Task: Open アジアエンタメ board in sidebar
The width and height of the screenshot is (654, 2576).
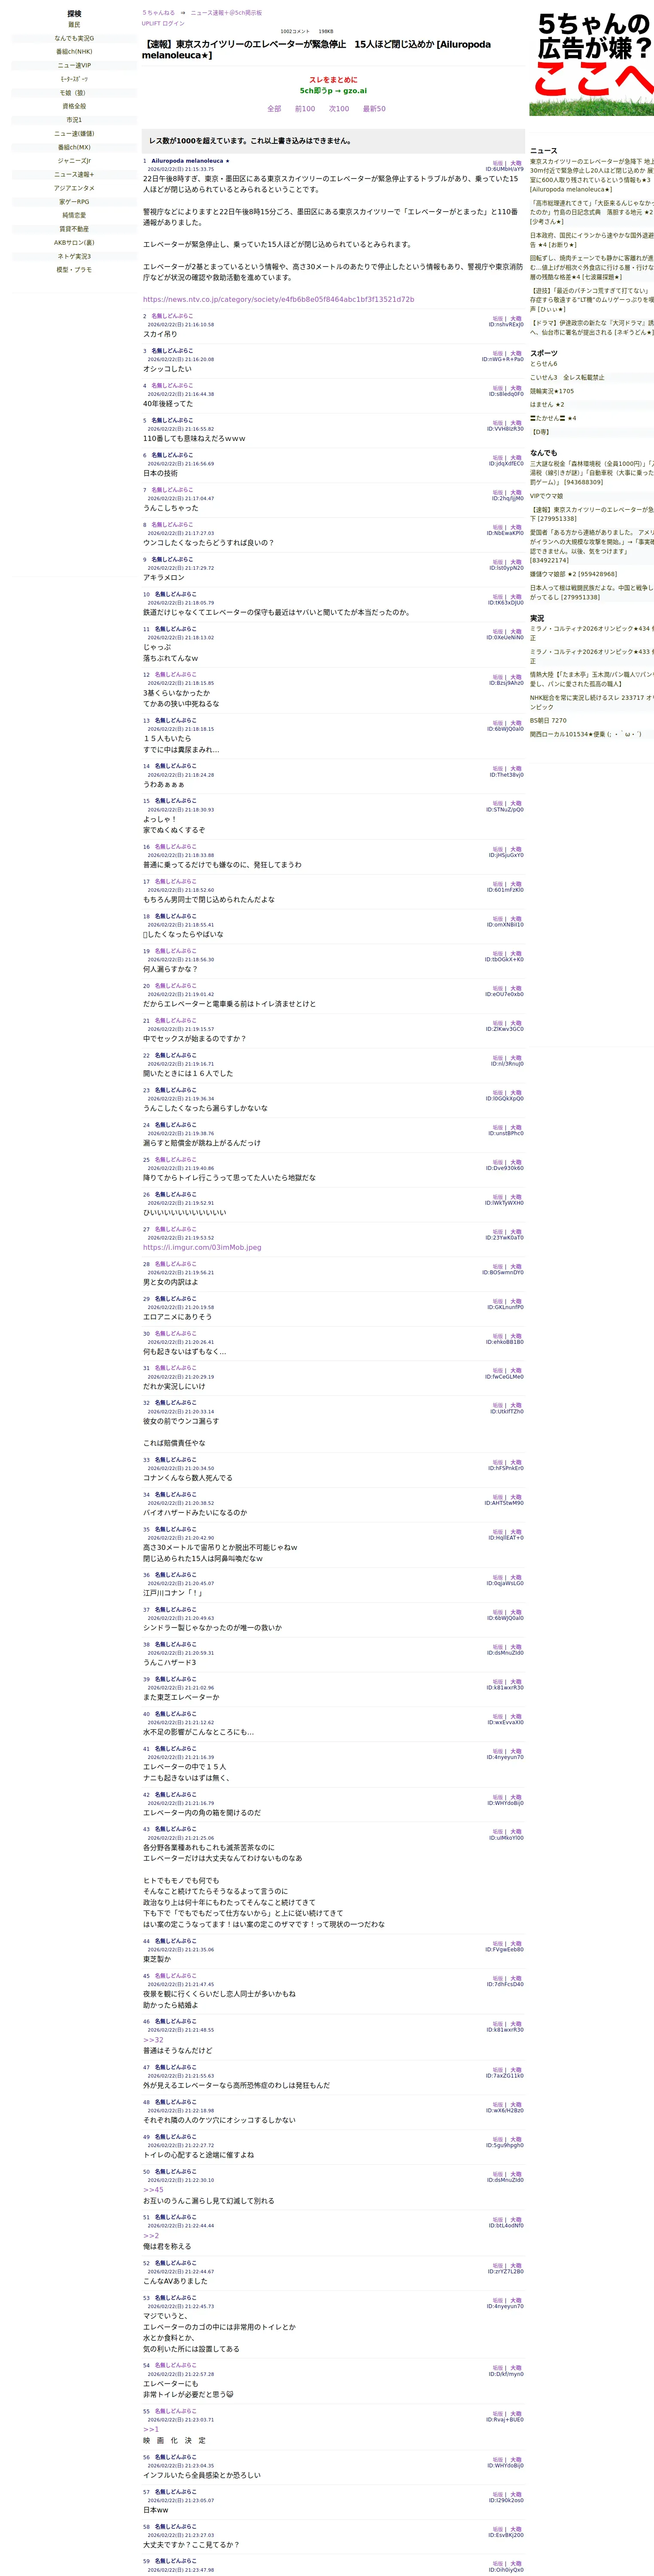Action: [74, 188]
